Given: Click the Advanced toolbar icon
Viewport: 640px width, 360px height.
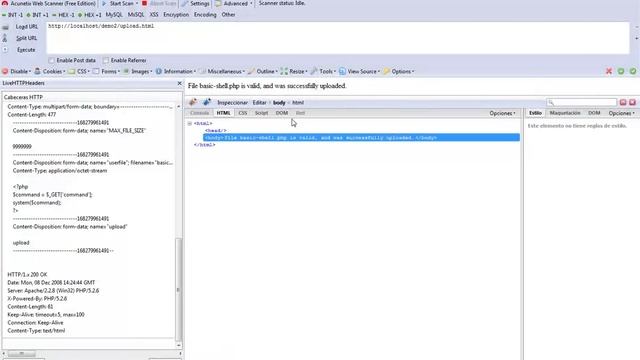Looking at the screenshot, I should click(218, 3).
